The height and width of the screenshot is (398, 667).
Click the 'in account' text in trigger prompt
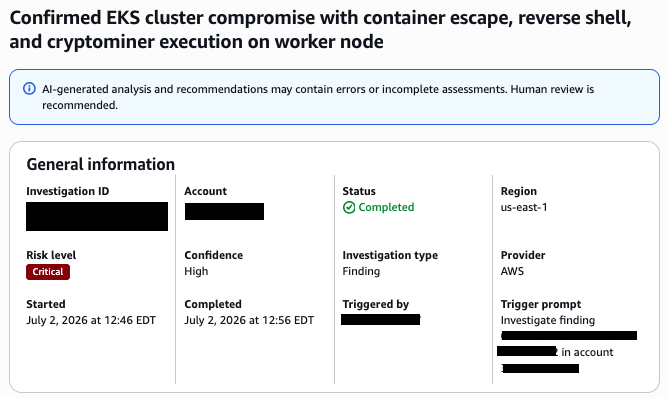(x=587, y=352)
